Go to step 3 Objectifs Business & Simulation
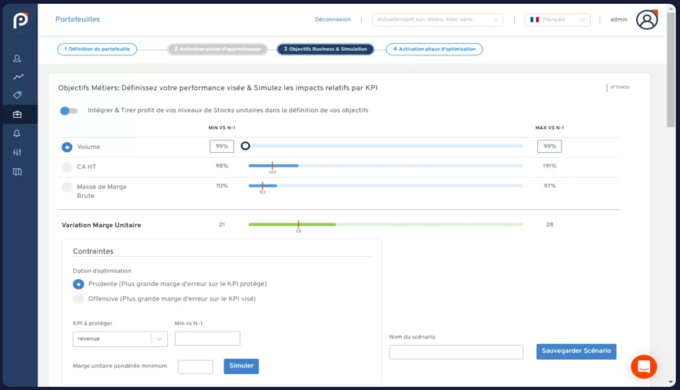 tap(325, 49)
